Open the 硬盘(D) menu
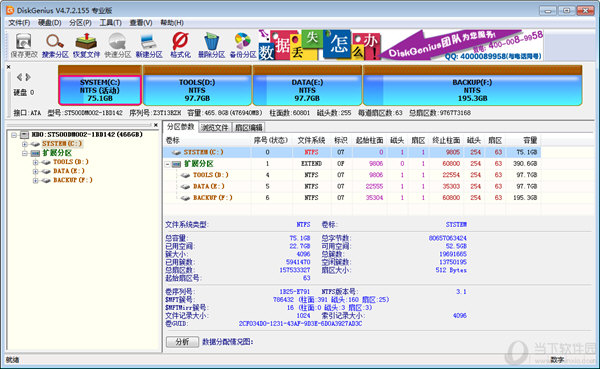The width and height of the screenshot is (600, 369). tap(50, 23)
